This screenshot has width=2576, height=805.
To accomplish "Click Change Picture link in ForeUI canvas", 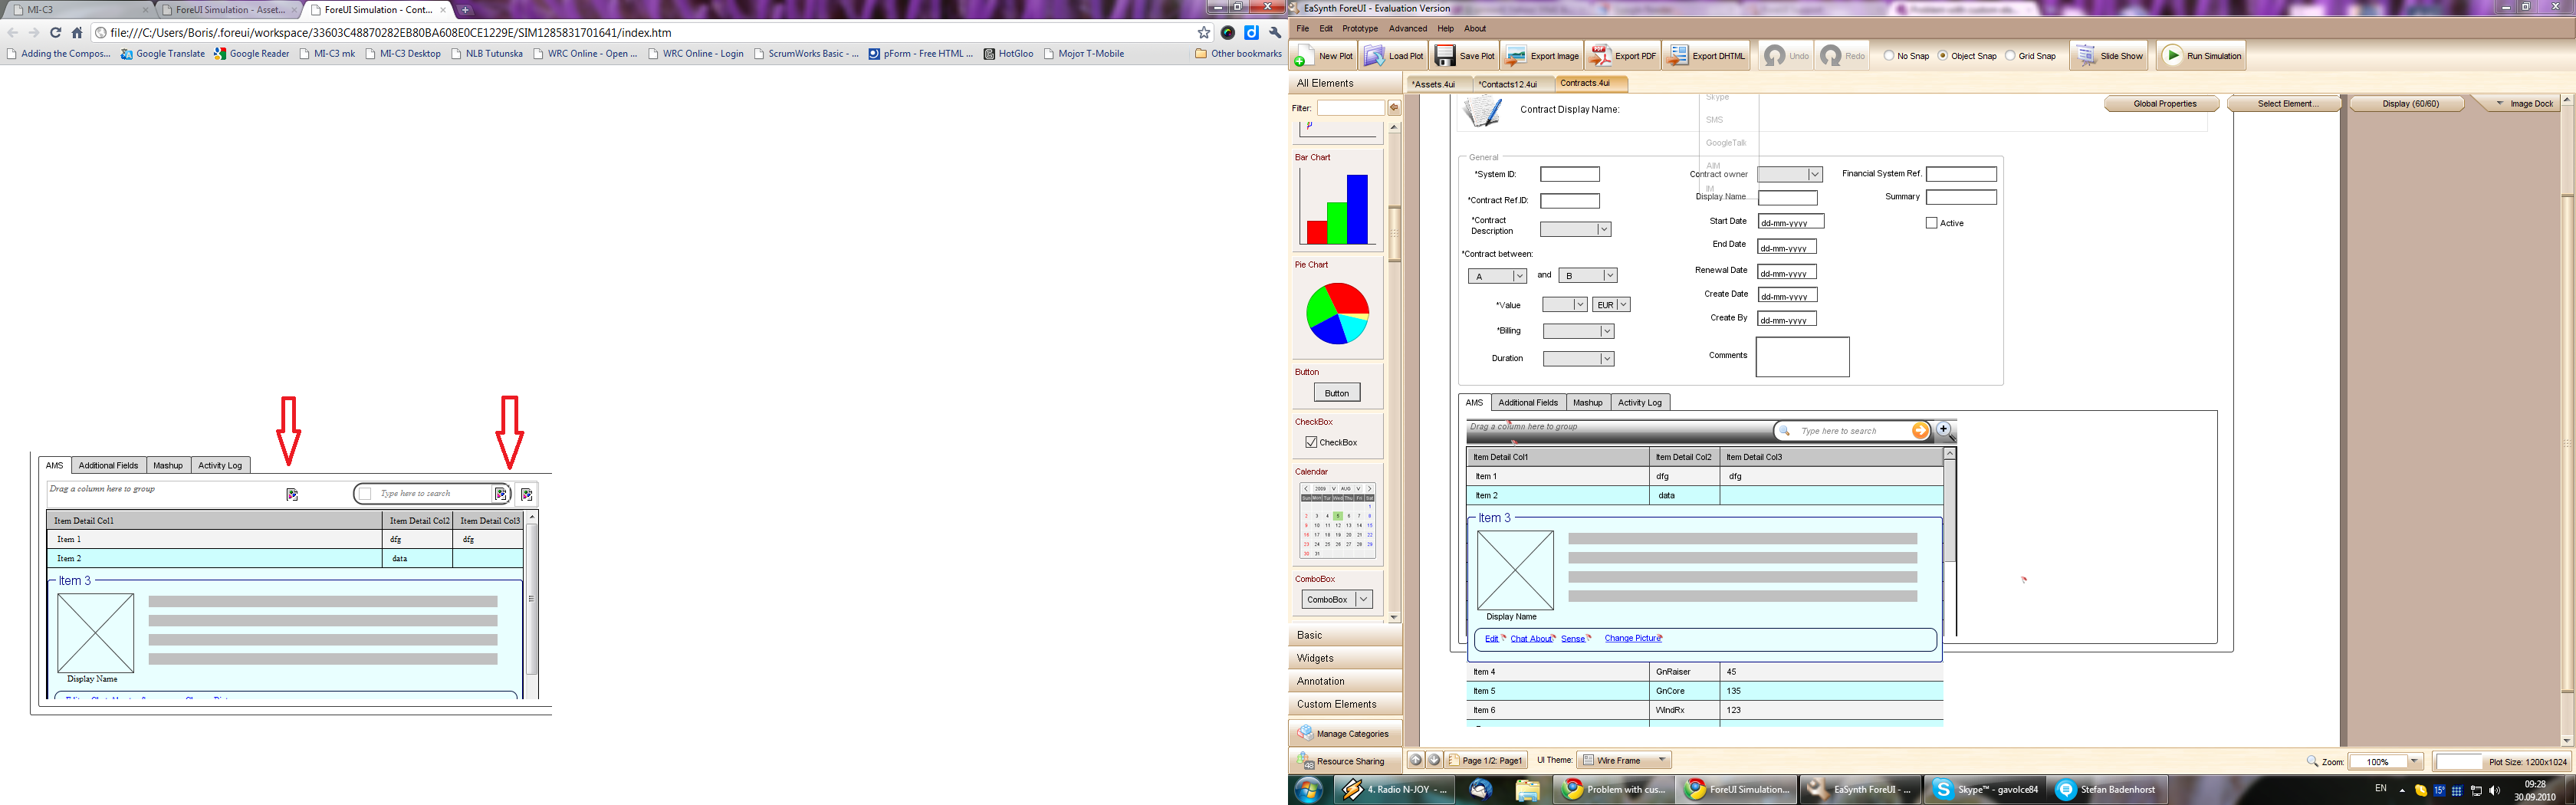I will pos(1632,638).
